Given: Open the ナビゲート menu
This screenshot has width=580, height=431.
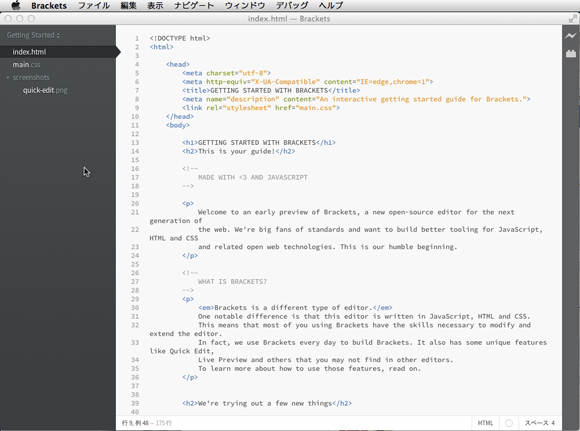Looking at the screenshot, I should click(x=194, y=6).
